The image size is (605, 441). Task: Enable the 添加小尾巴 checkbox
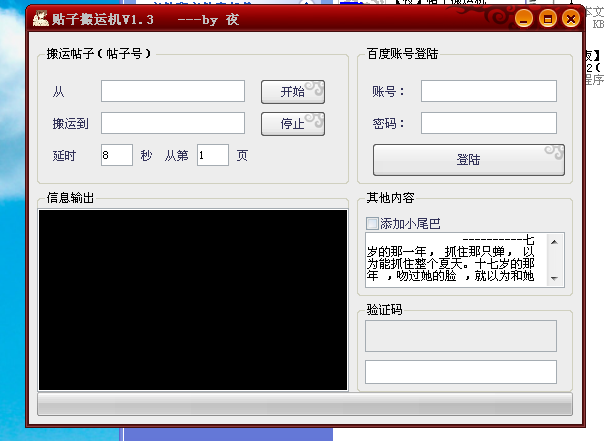click(373, 224)
